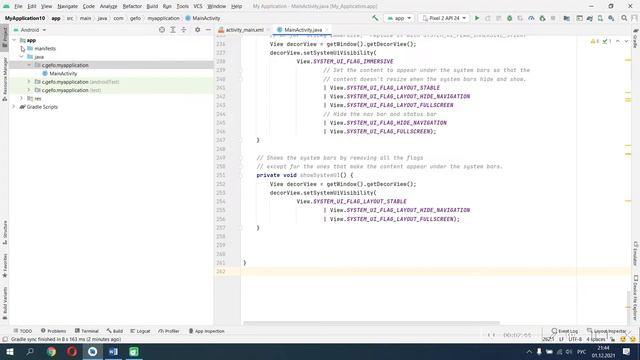Click Sync Project with Gradle Files icon
640x360 pixels.
(589, 18)
